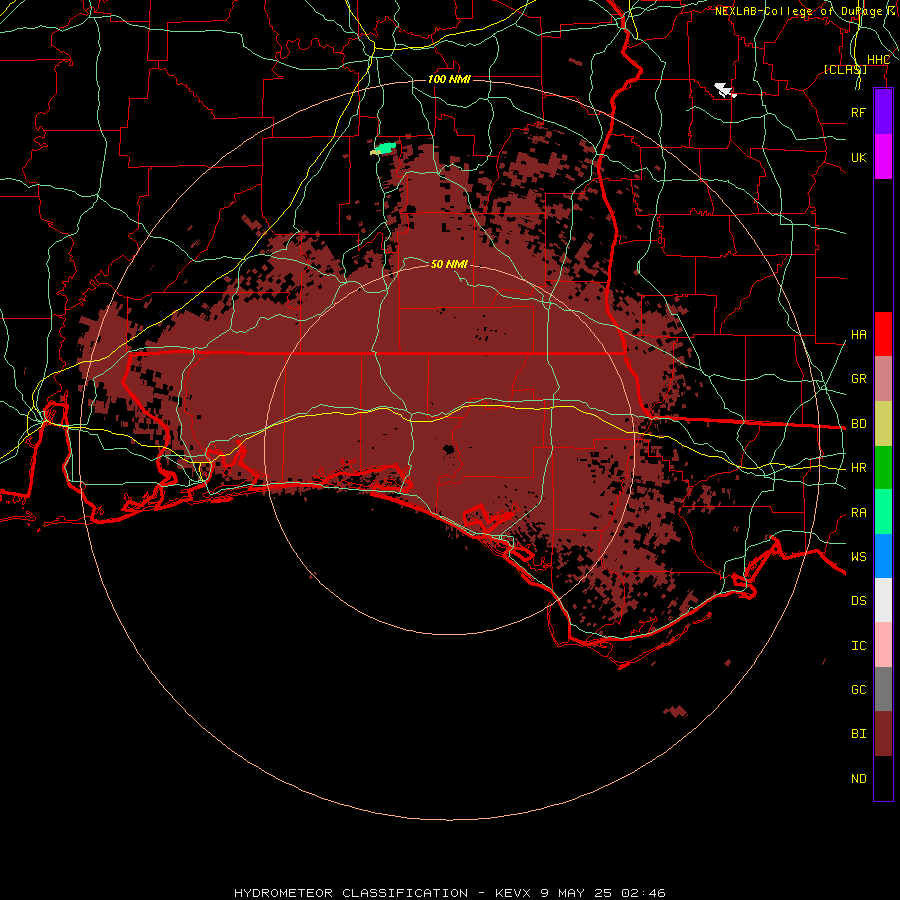Image resolution: width=900 pixels, height=900 pixels.
Task: Click the 'RA' legend label
Action: click(859, 513)
